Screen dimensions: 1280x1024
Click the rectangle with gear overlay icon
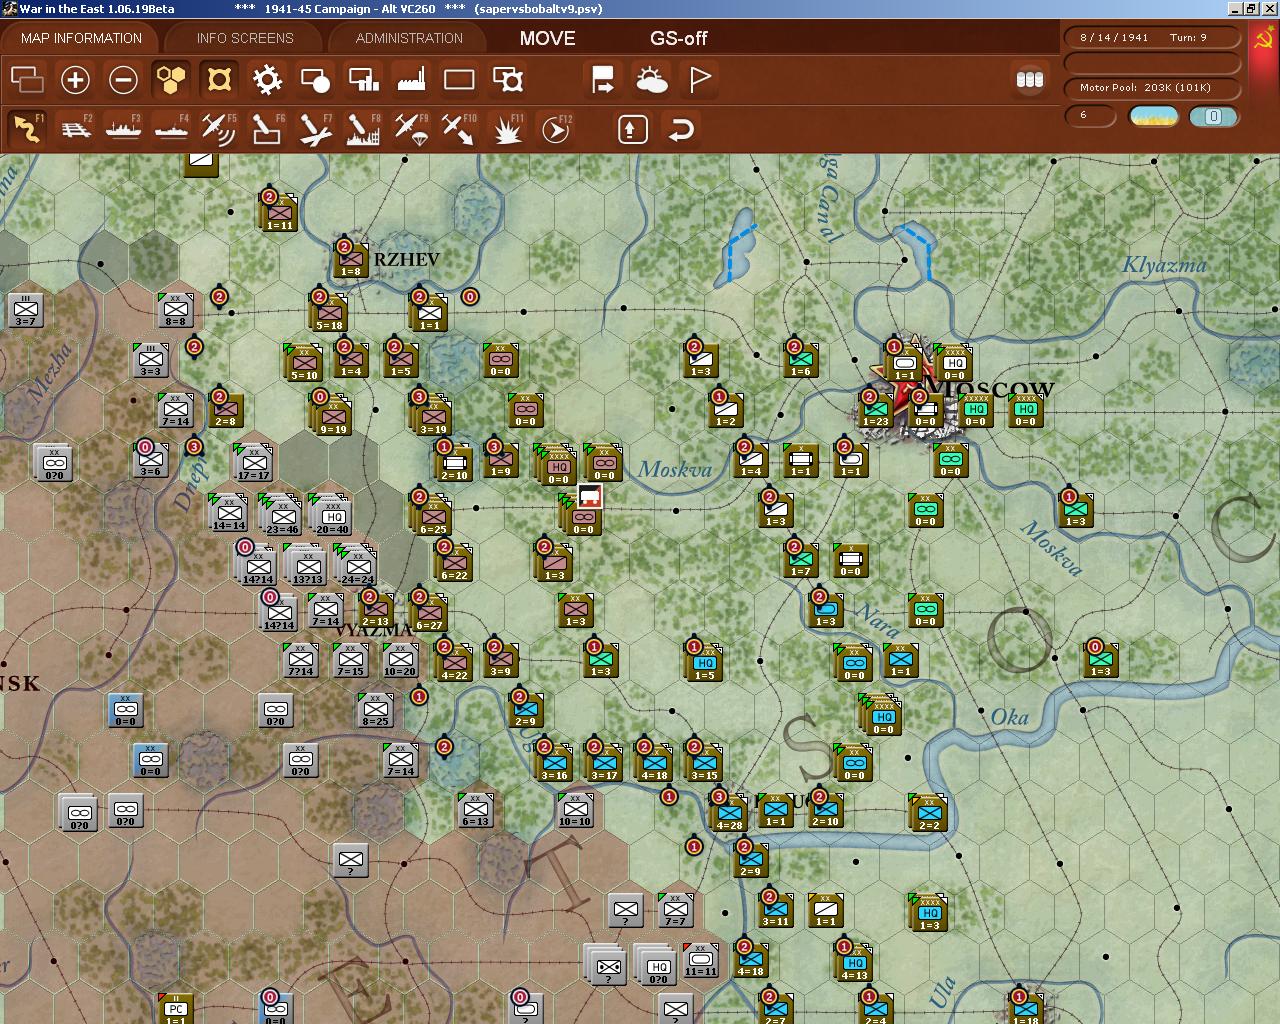point(507,79)
